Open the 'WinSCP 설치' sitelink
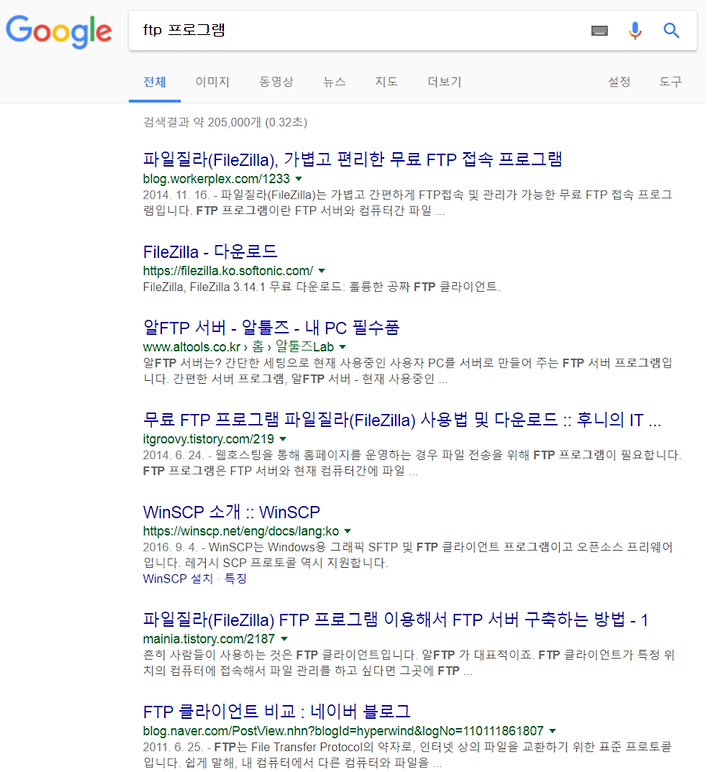 (178, 579)
